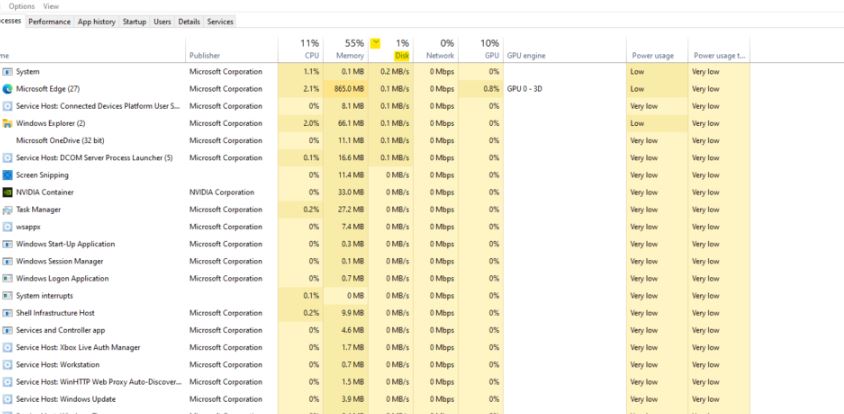
Task: Click the 865.0 MB memory value
Action: 348,89
